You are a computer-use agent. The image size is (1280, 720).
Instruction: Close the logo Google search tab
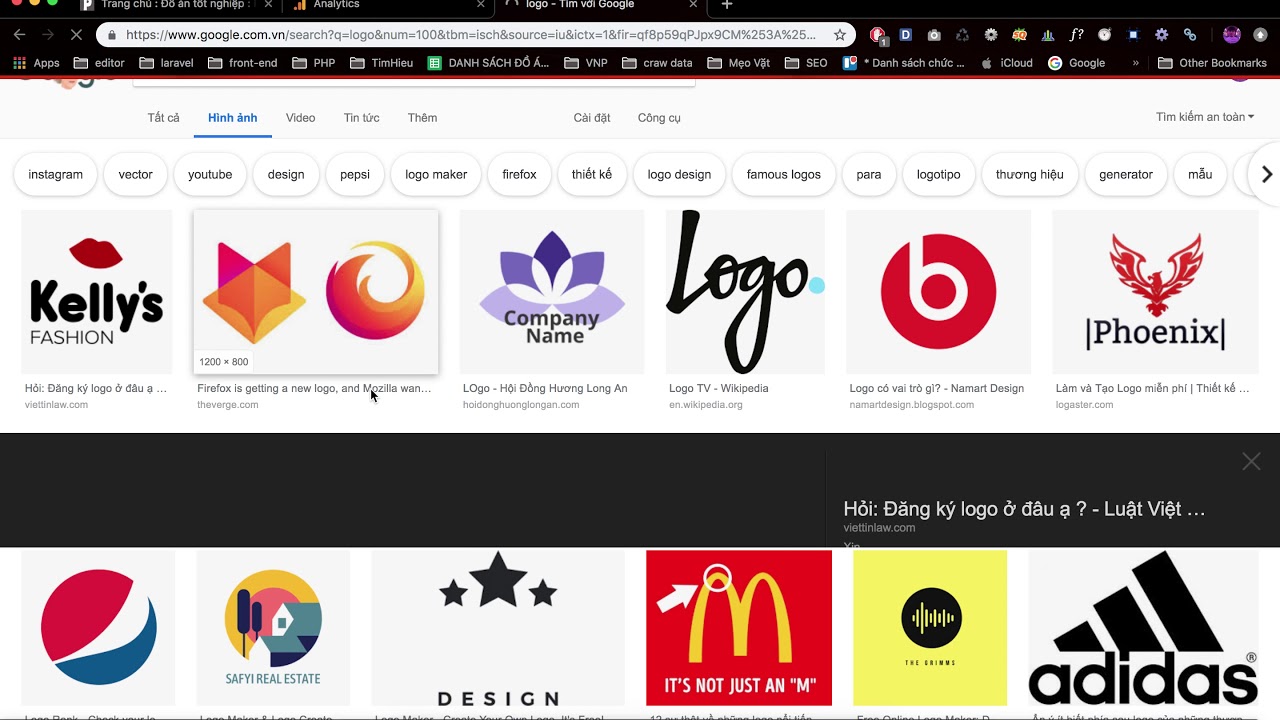point(693,5)
